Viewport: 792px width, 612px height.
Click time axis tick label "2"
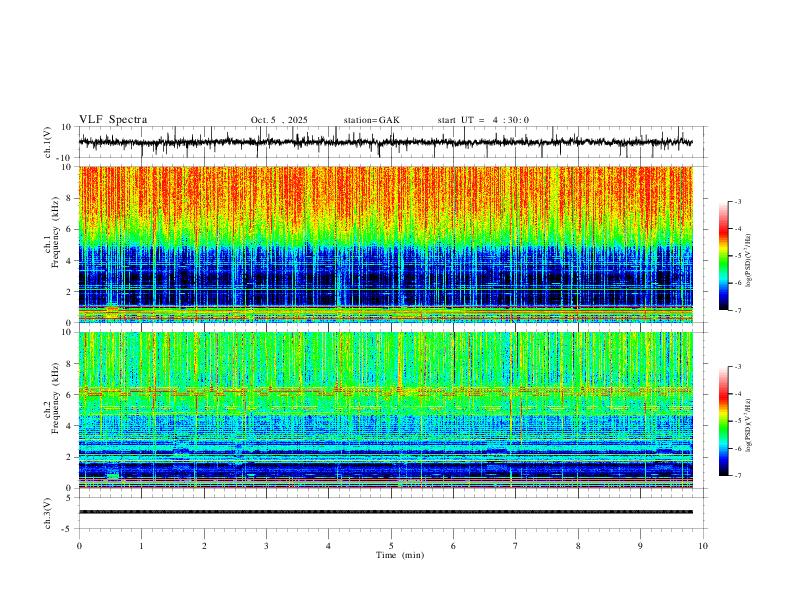click(204, 546)
